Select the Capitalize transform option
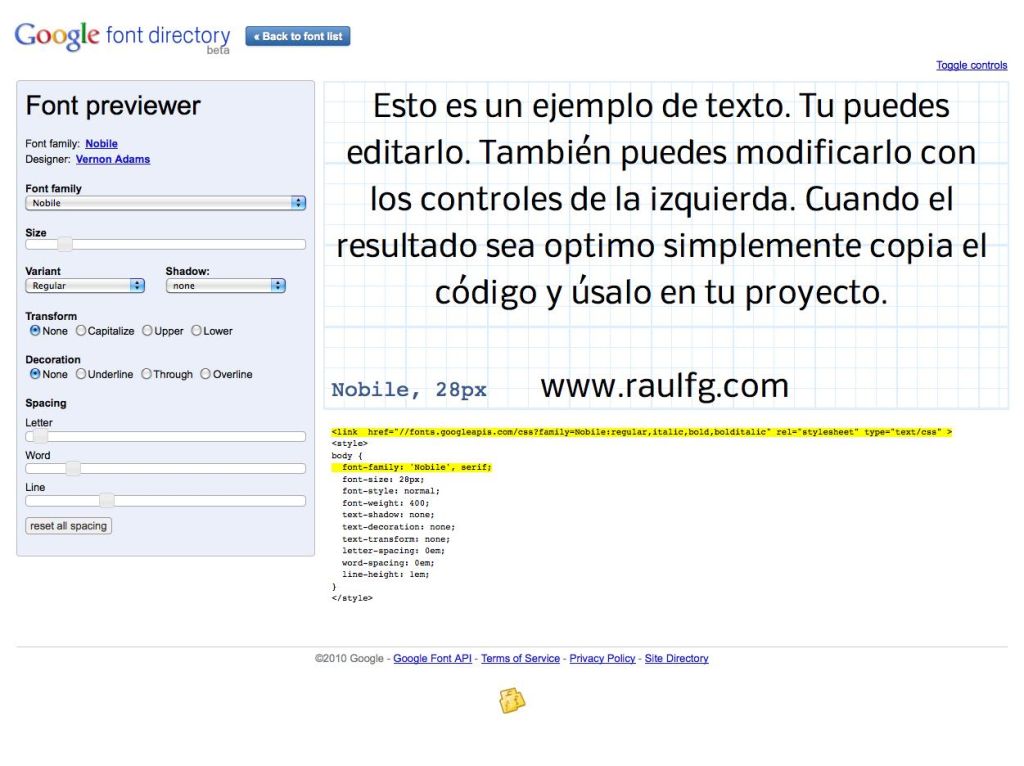 click(x=81, y=330)
